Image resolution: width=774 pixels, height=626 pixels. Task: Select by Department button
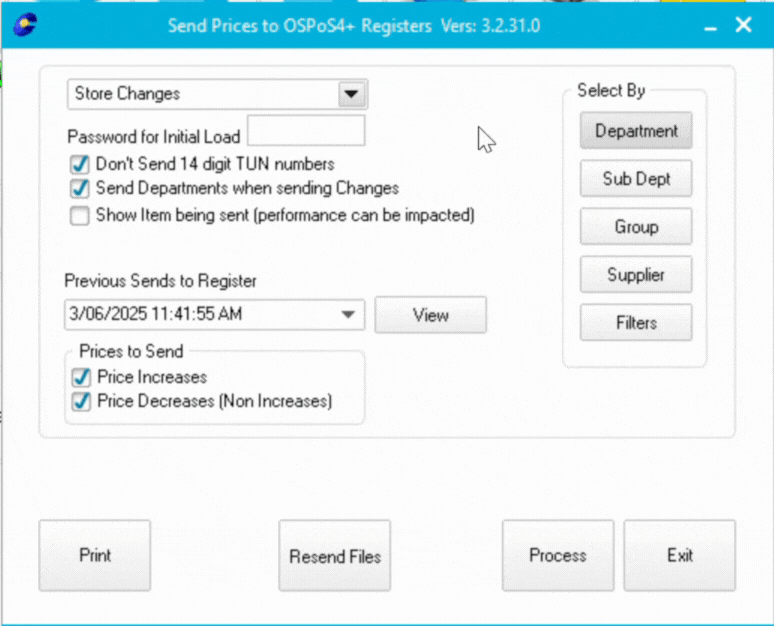pyautogui.click(x=636, y=131)
